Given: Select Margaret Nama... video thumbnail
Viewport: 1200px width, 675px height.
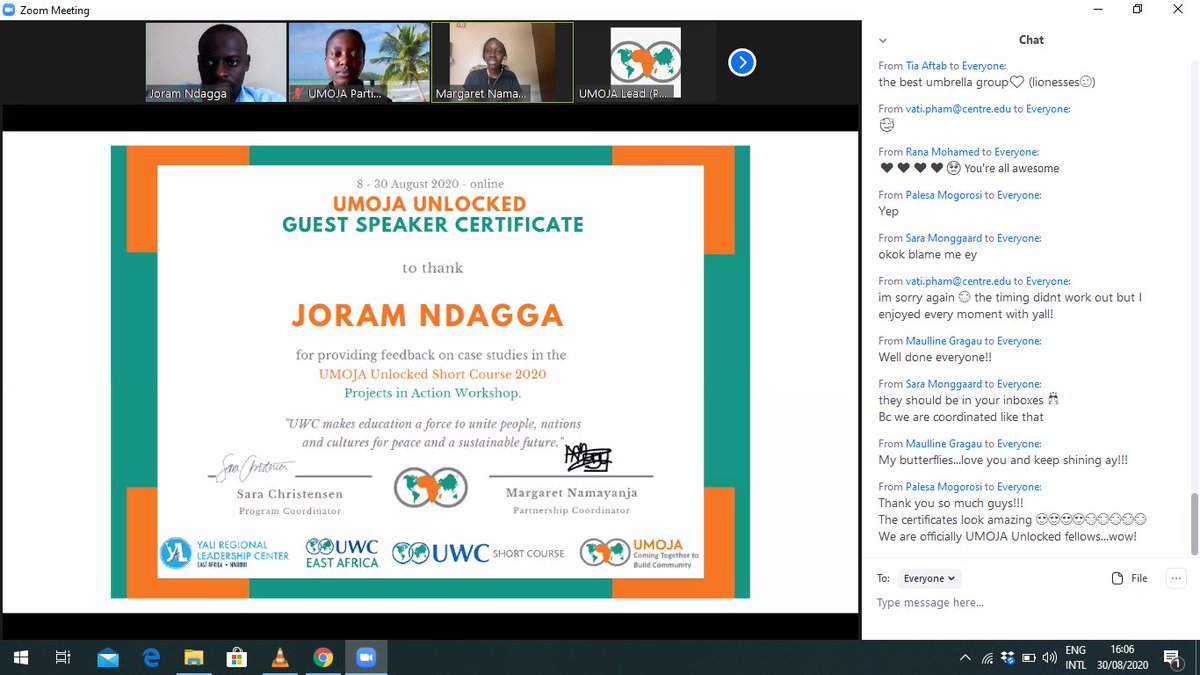Looking at the screenshot, I should pos(503,62).
